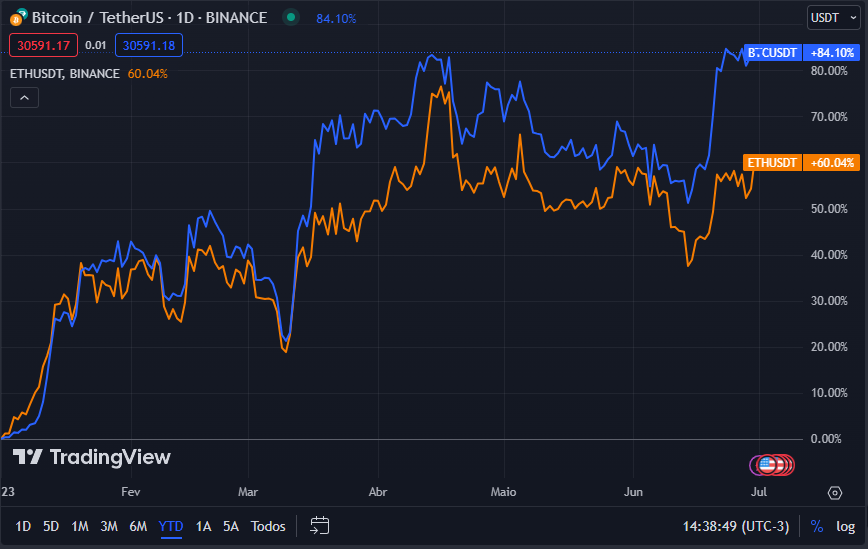Image resolution: width=868 pixels, height=549 pixels.
Task: Click the 0.00% axis label
Action: point(826,439)
